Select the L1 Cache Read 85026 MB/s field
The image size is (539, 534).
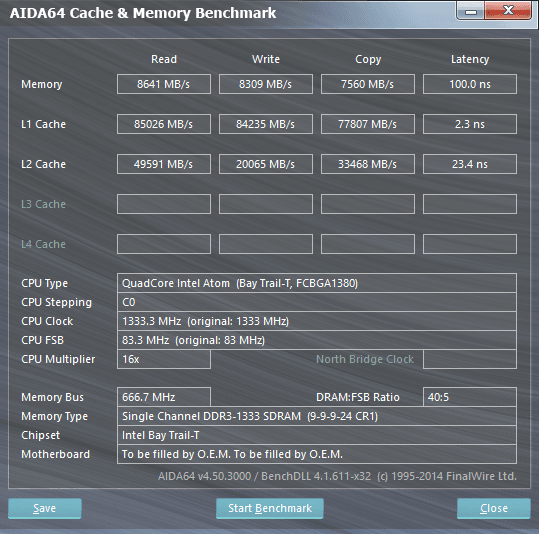pos(164,124)
